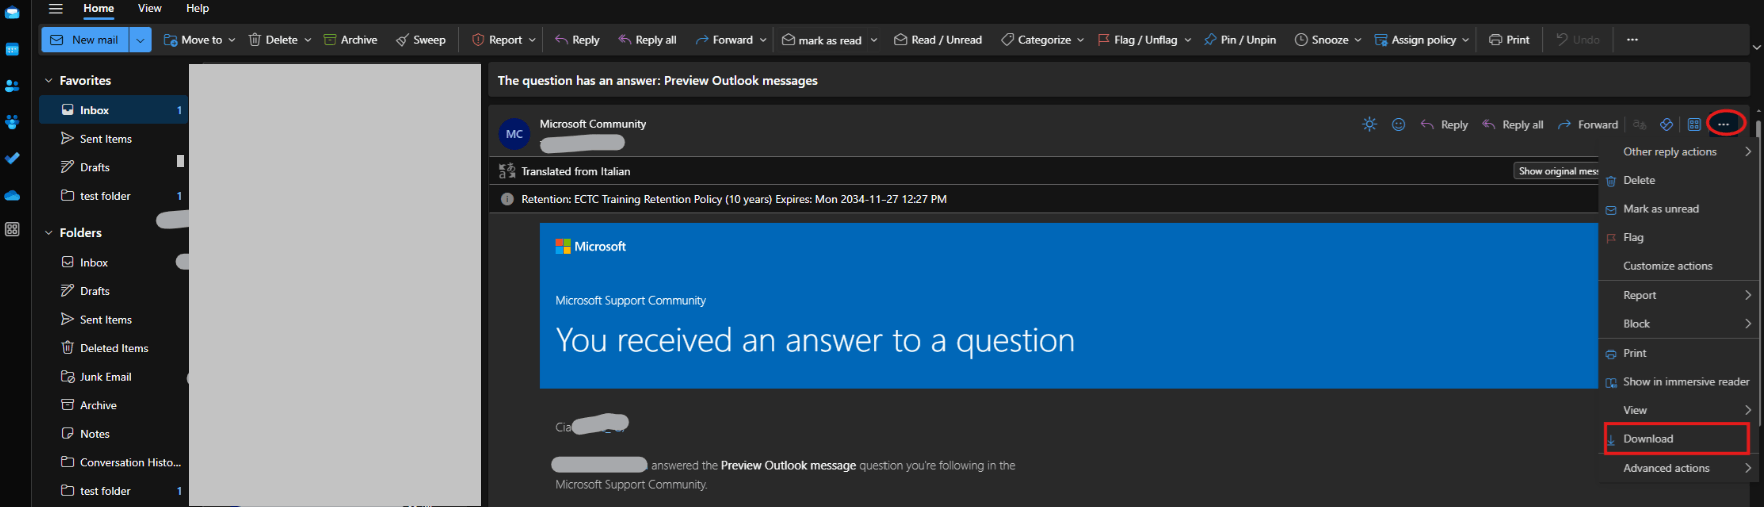Click the Viva Insights diamond icon

pyautogui.click(x=1666, y=125)
